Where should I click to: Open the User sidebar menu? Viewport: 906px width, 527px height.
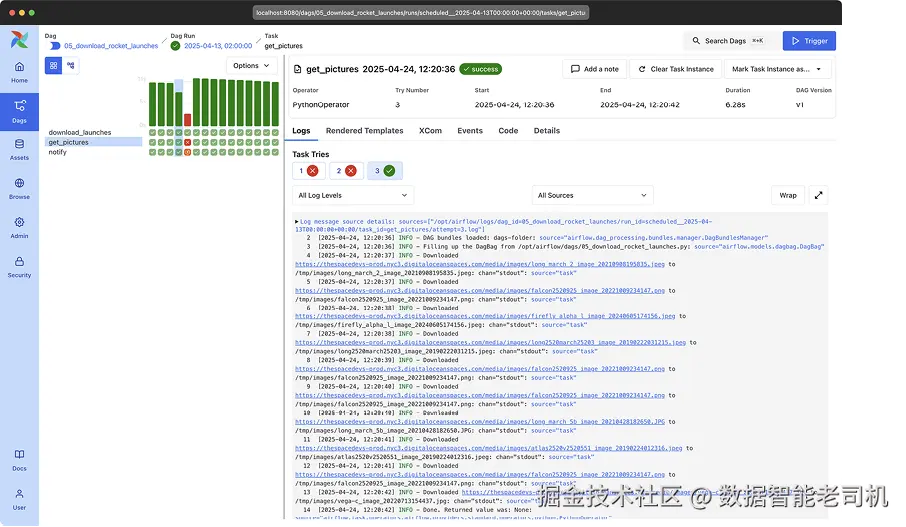[x=19, y=500]
